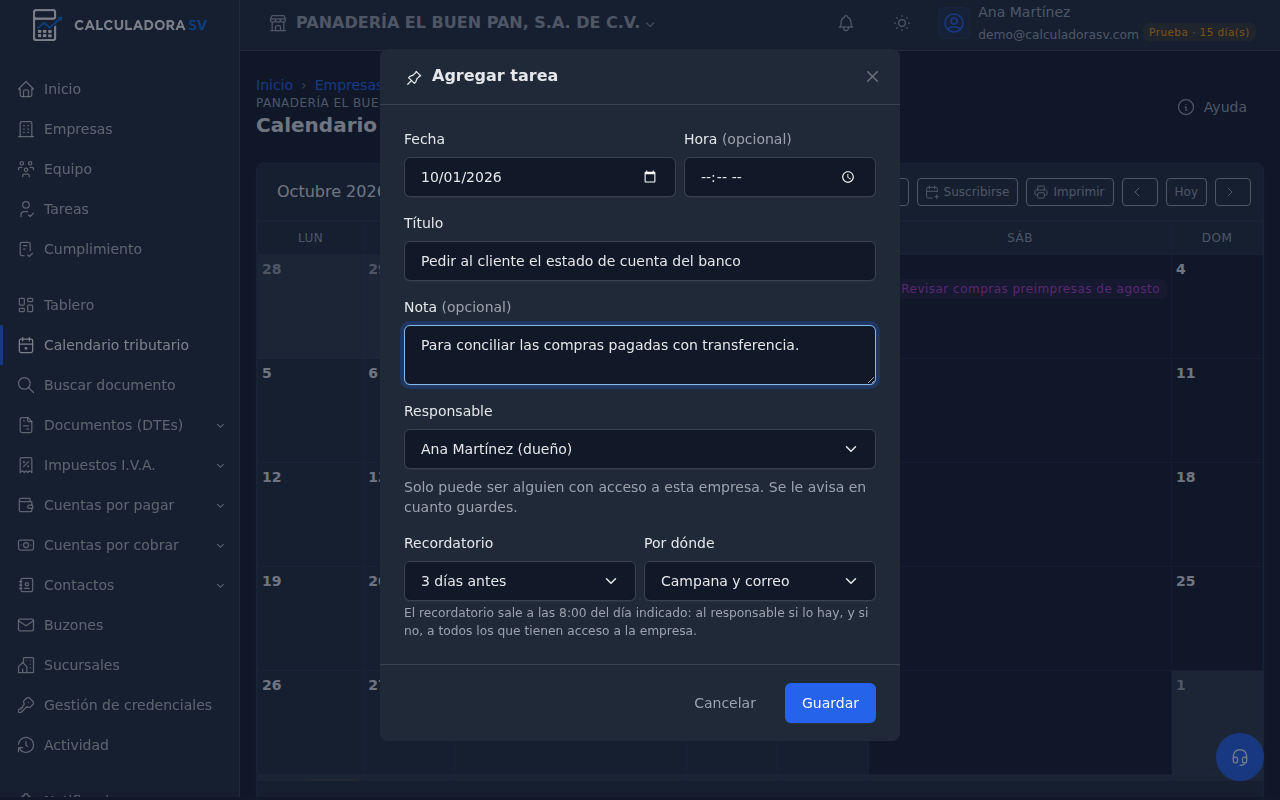Open Empresas in the sidebar
1280x800 pixels.
[x=120, y=129]
